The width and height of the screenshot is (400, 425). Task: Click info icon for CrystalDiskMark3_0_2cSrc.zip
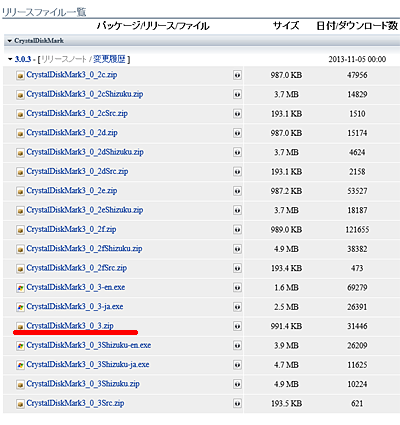237,114
